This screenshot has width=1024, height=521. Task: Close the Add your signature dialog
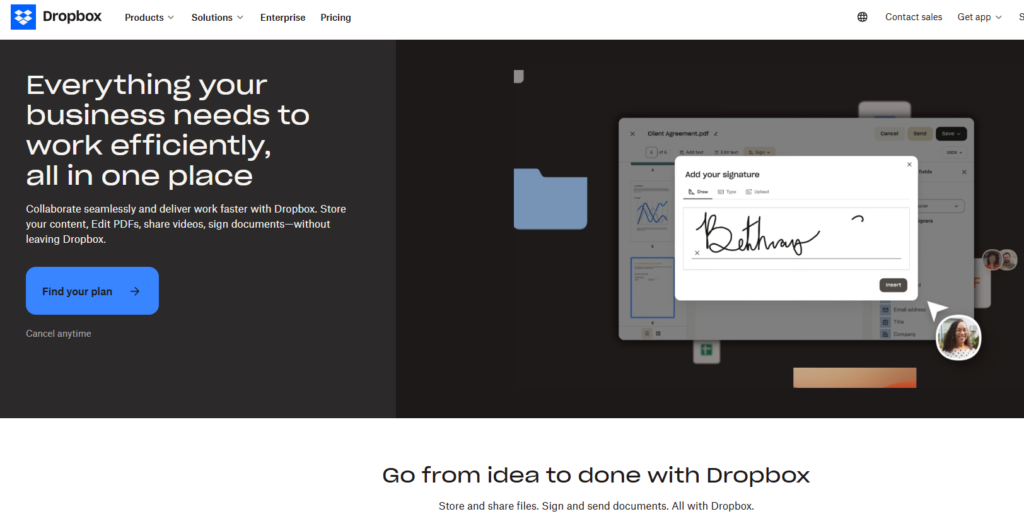tap(909, 164)
